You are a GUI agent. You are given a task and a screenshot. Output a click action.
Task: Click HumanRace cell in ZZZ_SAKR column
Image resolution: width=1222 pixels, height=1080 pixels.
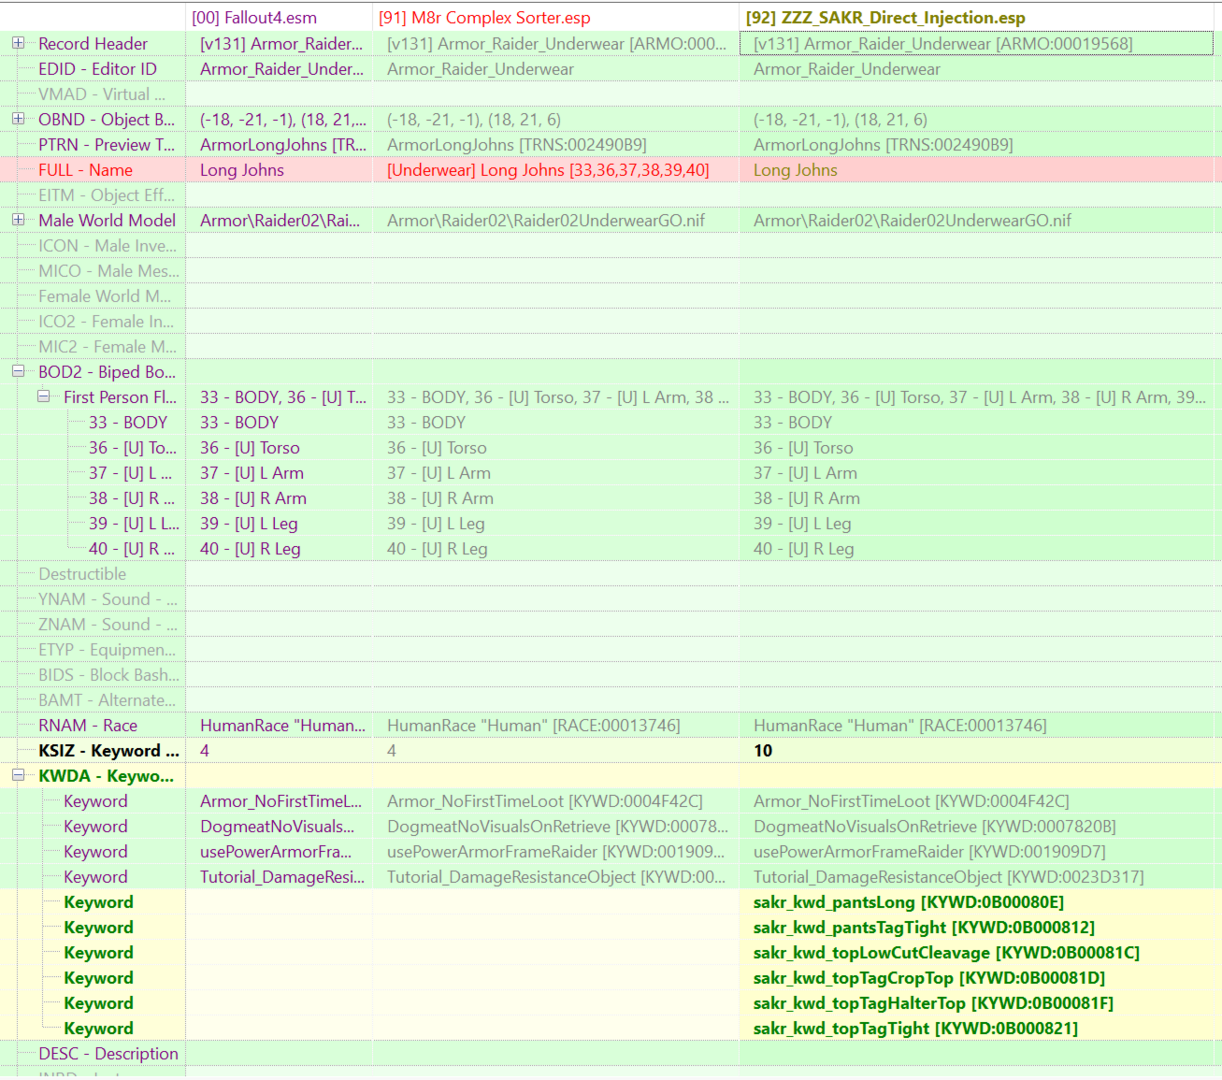(900, 726)
